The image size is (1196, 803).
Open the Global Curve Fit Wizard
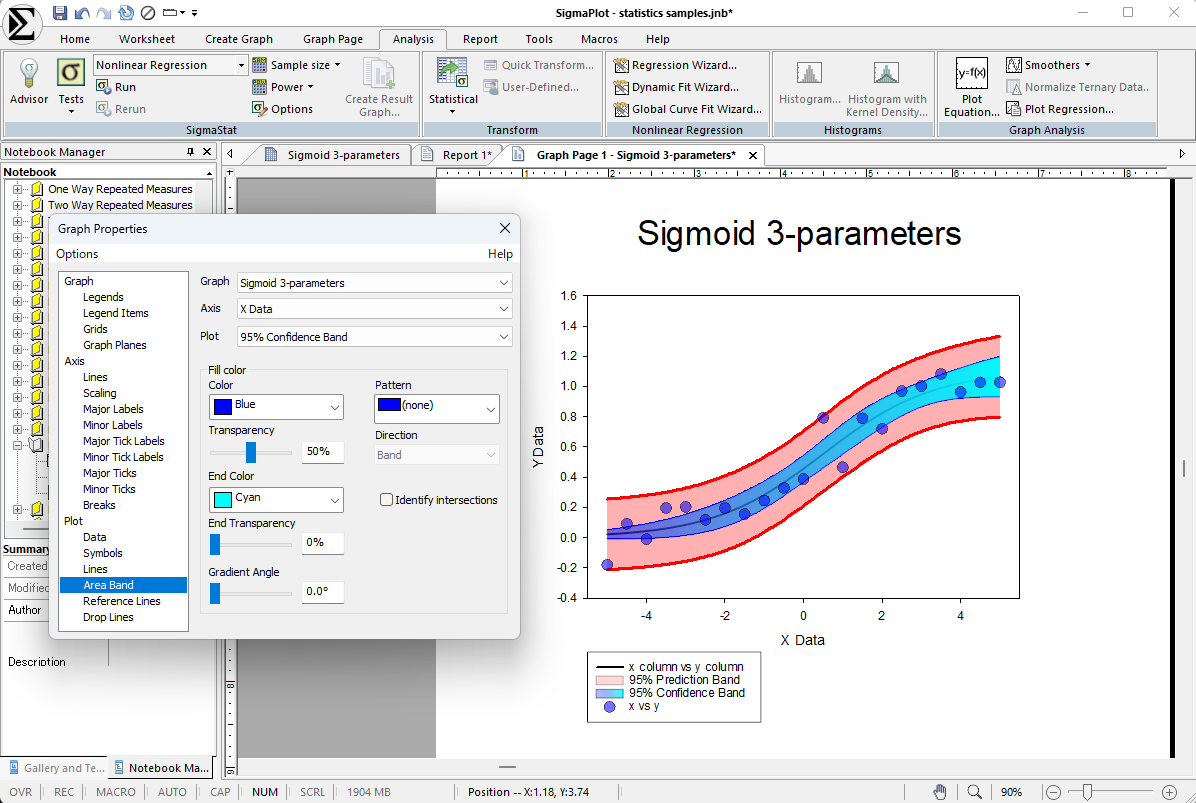click(x=687, y=109)
